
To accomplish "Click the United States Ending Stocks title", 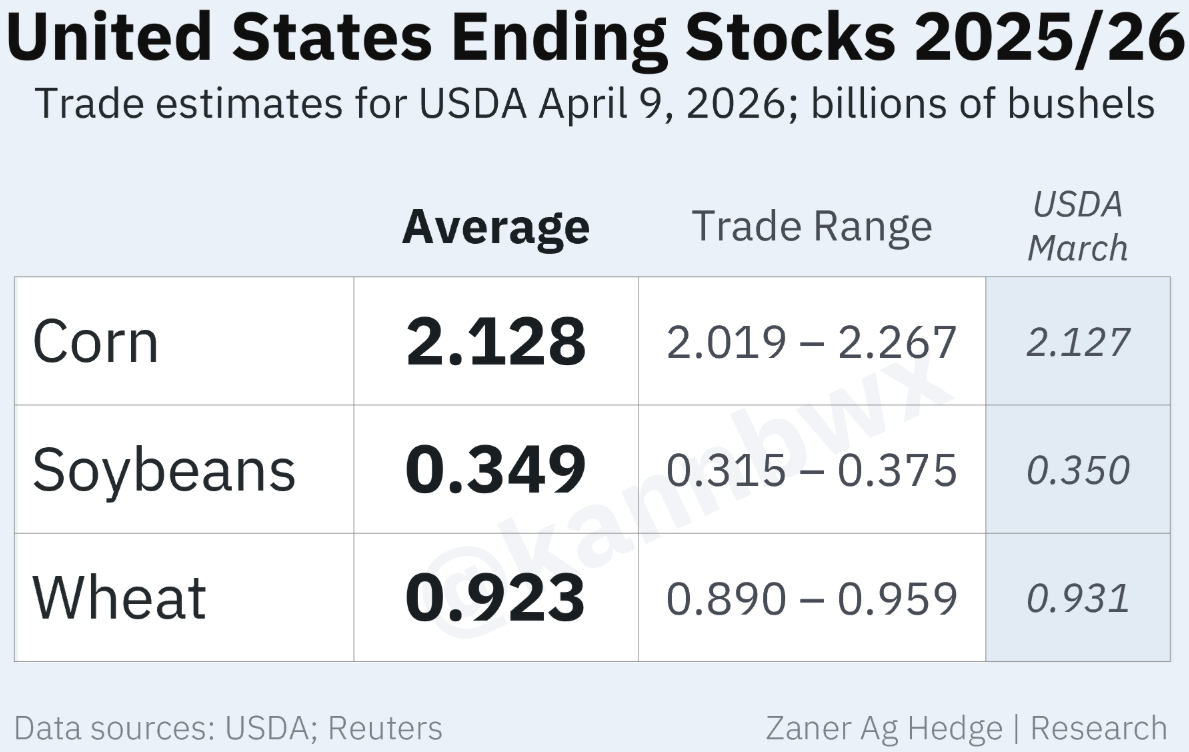I will [594, 38].
